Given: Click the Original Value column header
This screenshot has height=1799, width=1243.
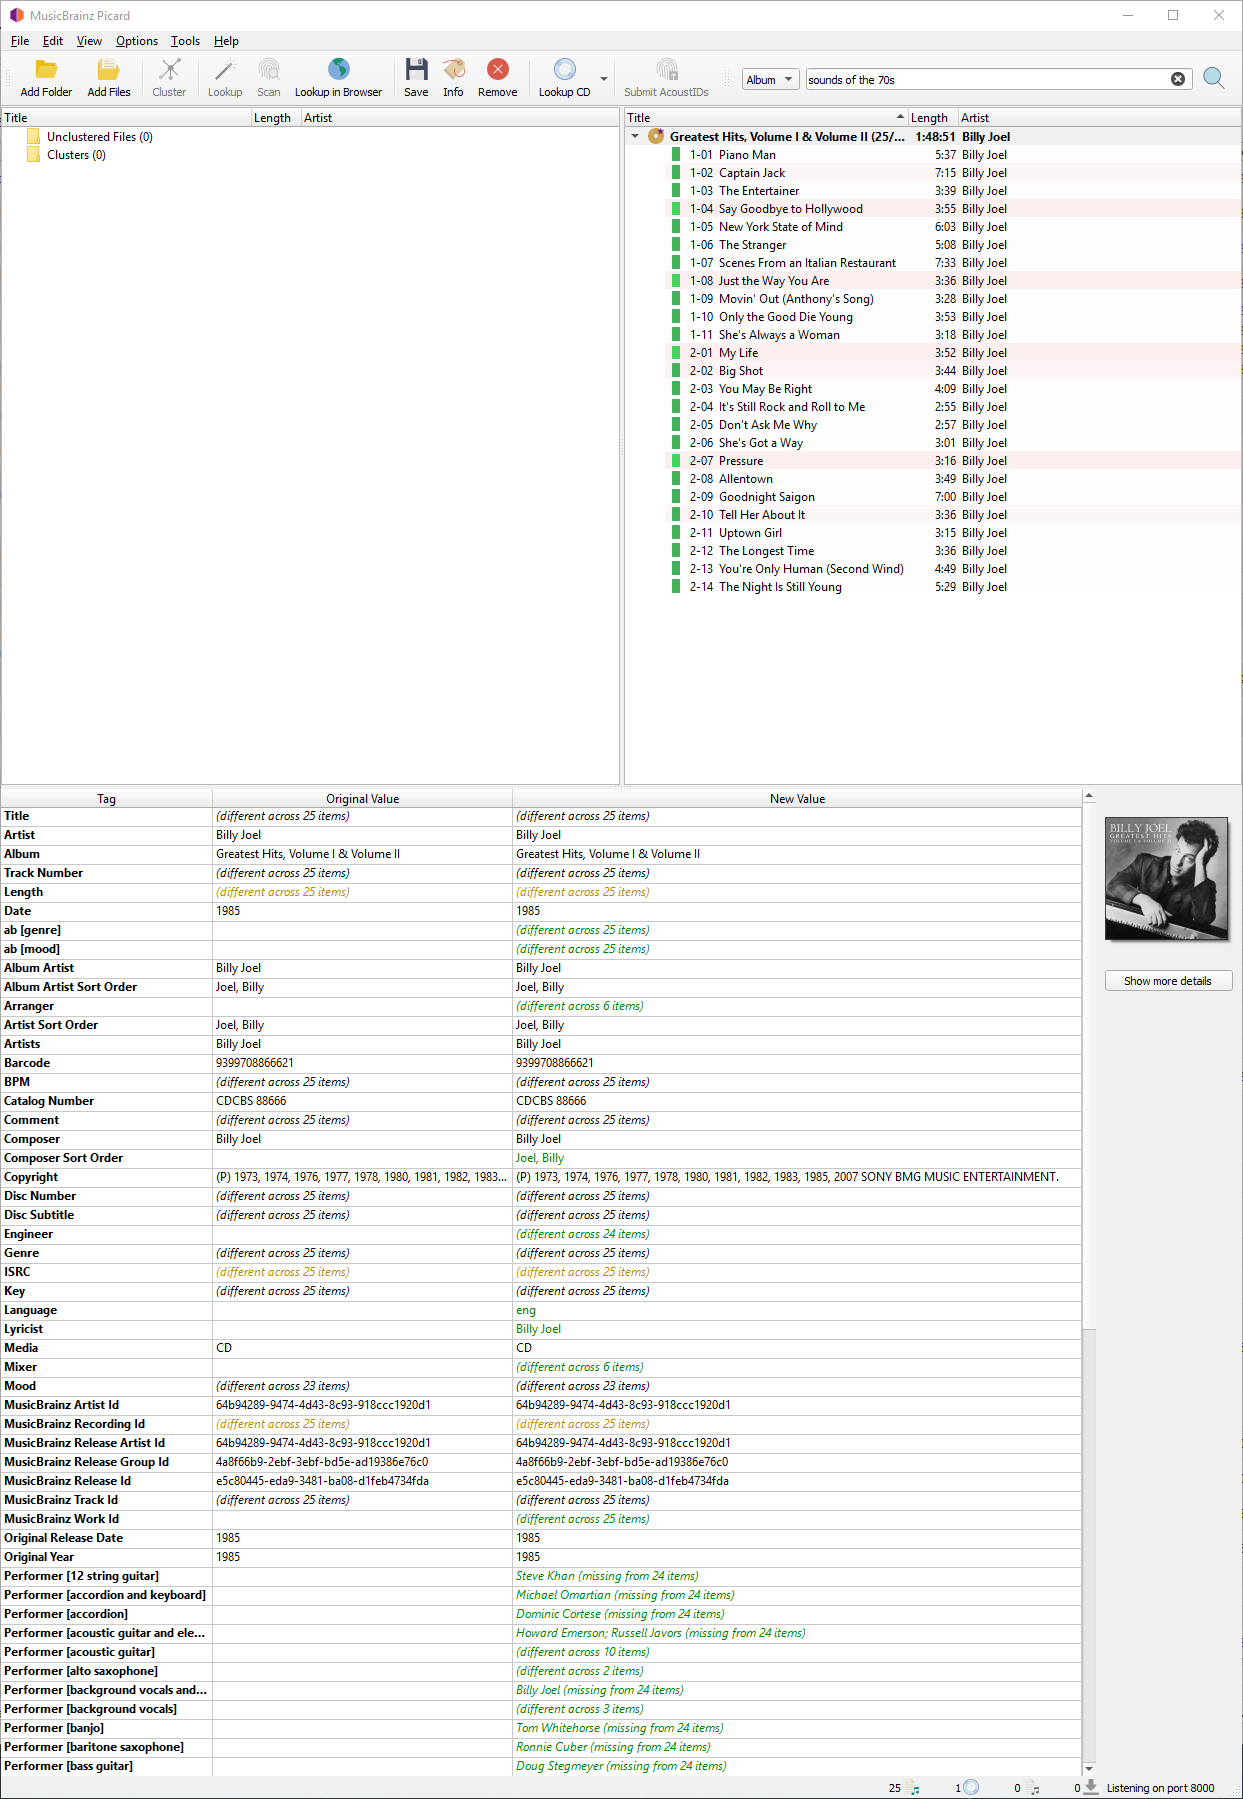Looking at the screenshot, I should click(x=362, y=799).
